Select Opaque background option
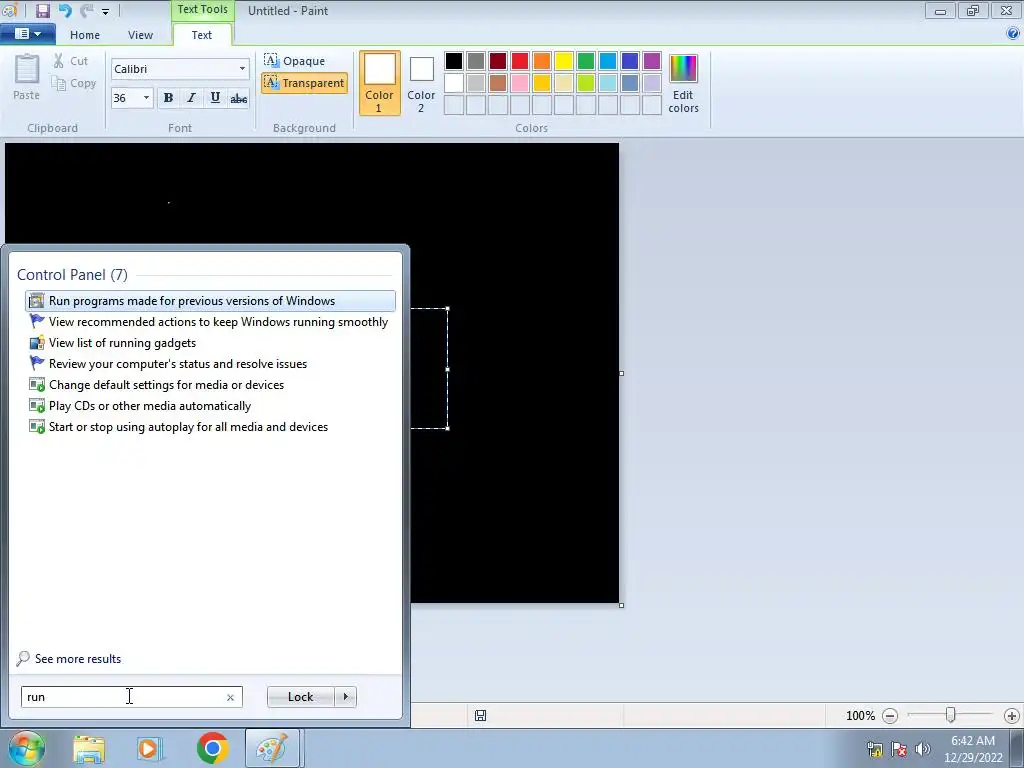 295,61
